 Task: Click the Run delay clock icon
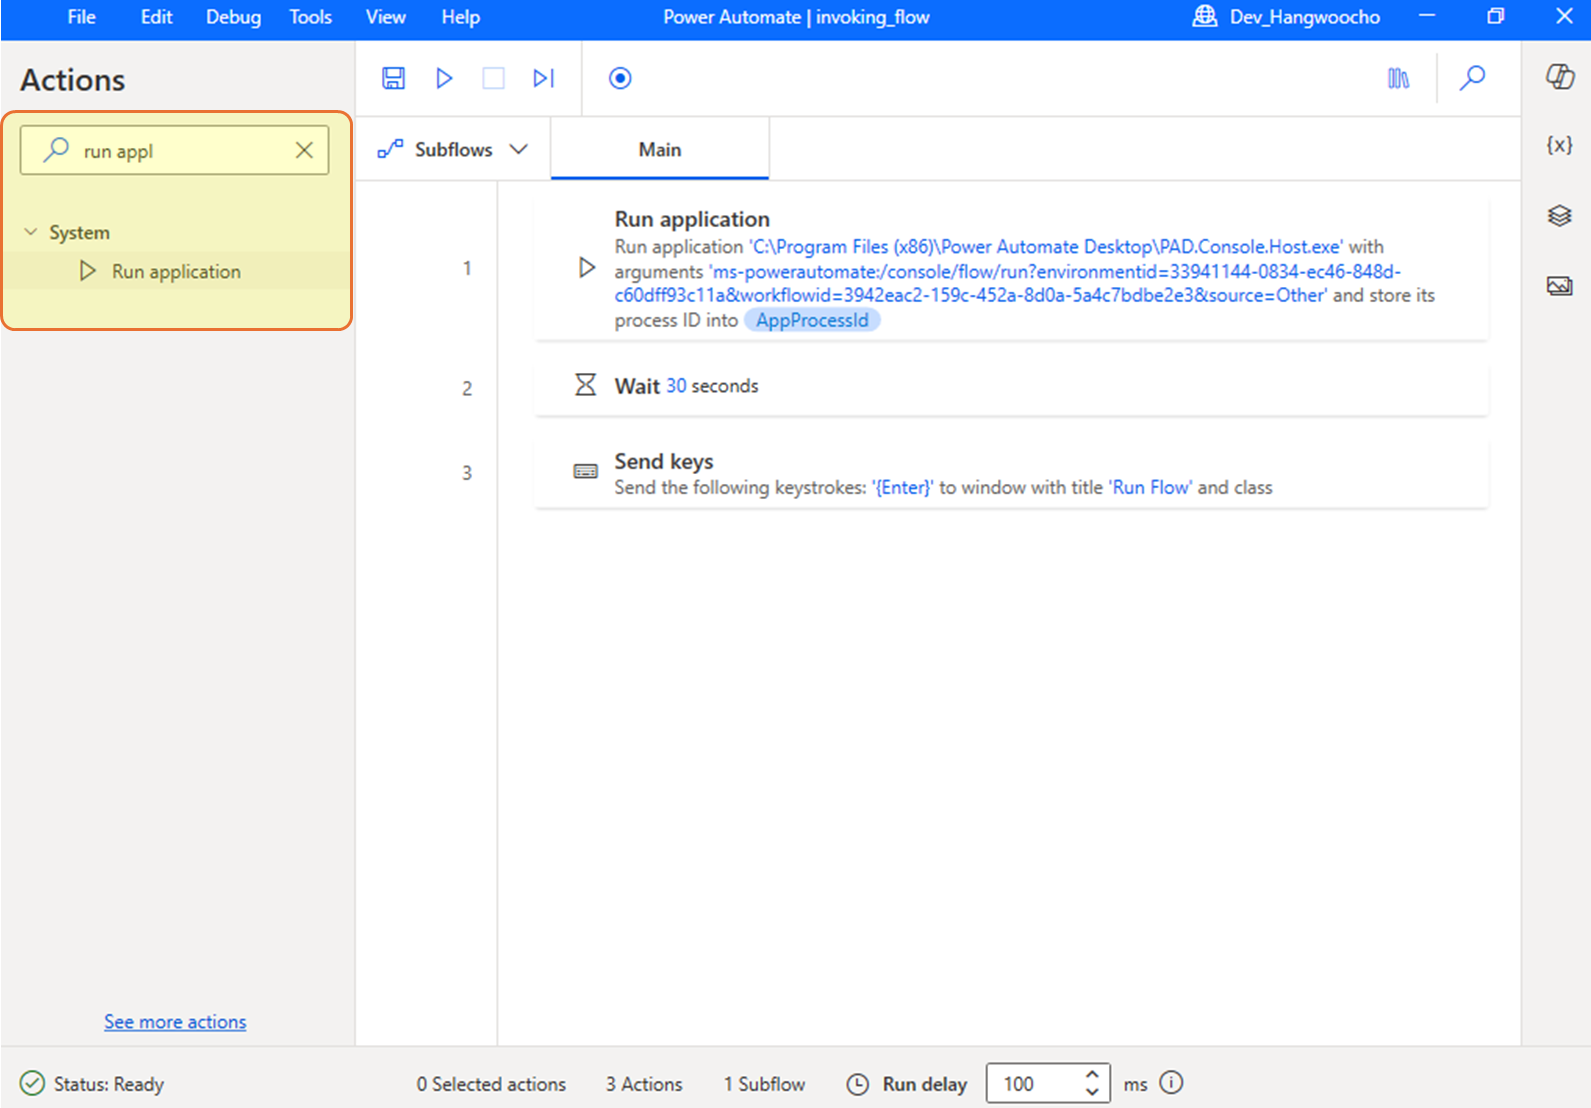point(858,1084)
